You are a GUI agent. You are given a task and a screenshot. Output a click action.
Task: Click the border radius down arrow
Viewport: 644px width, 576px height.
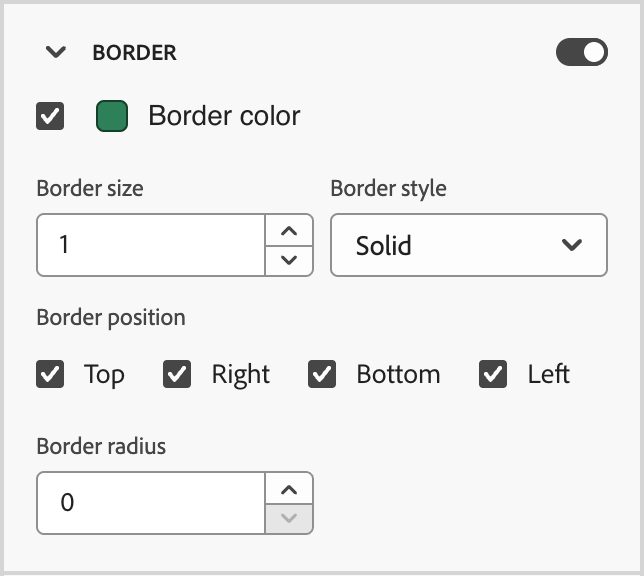(x=289, y=518)
